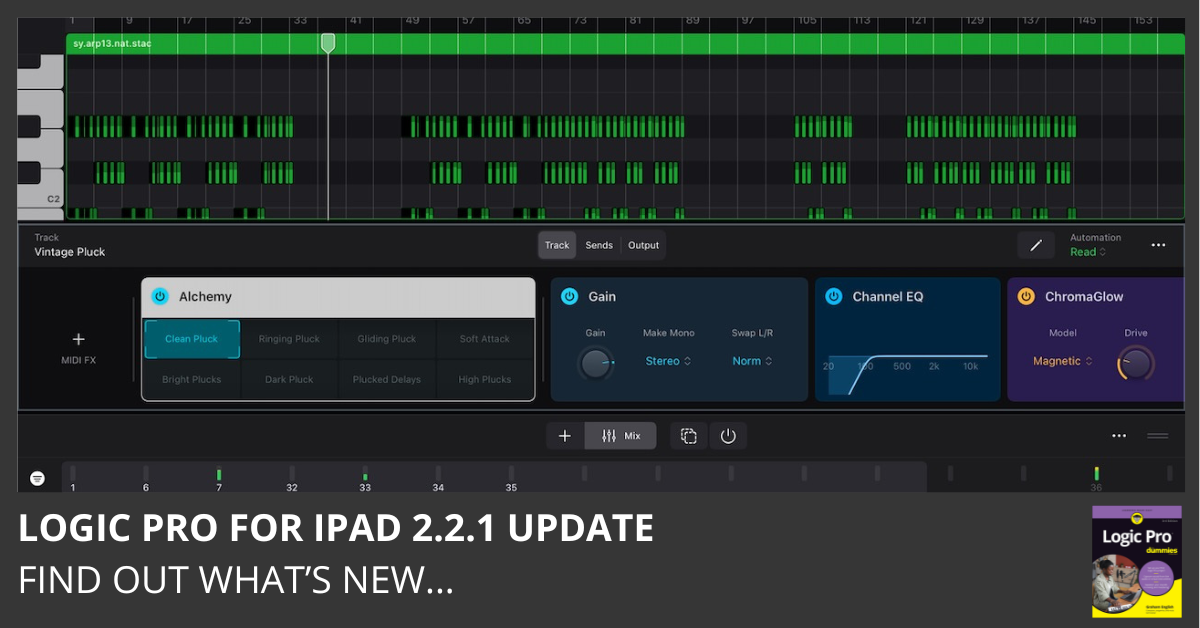
Task: Select the Ringing Pluck preset
Action: 289,339
